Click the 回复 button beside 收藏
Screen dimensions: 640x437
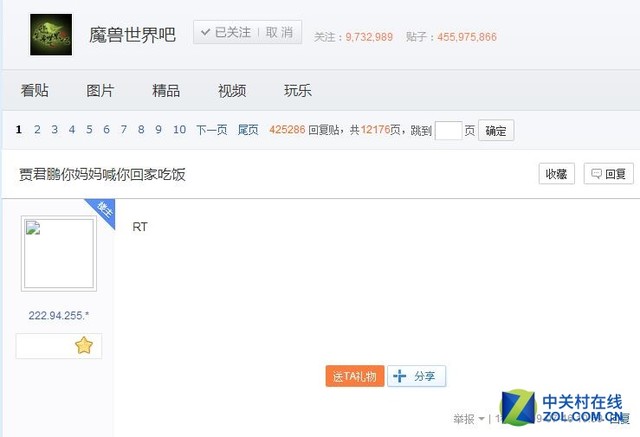(x=609, y=174)
